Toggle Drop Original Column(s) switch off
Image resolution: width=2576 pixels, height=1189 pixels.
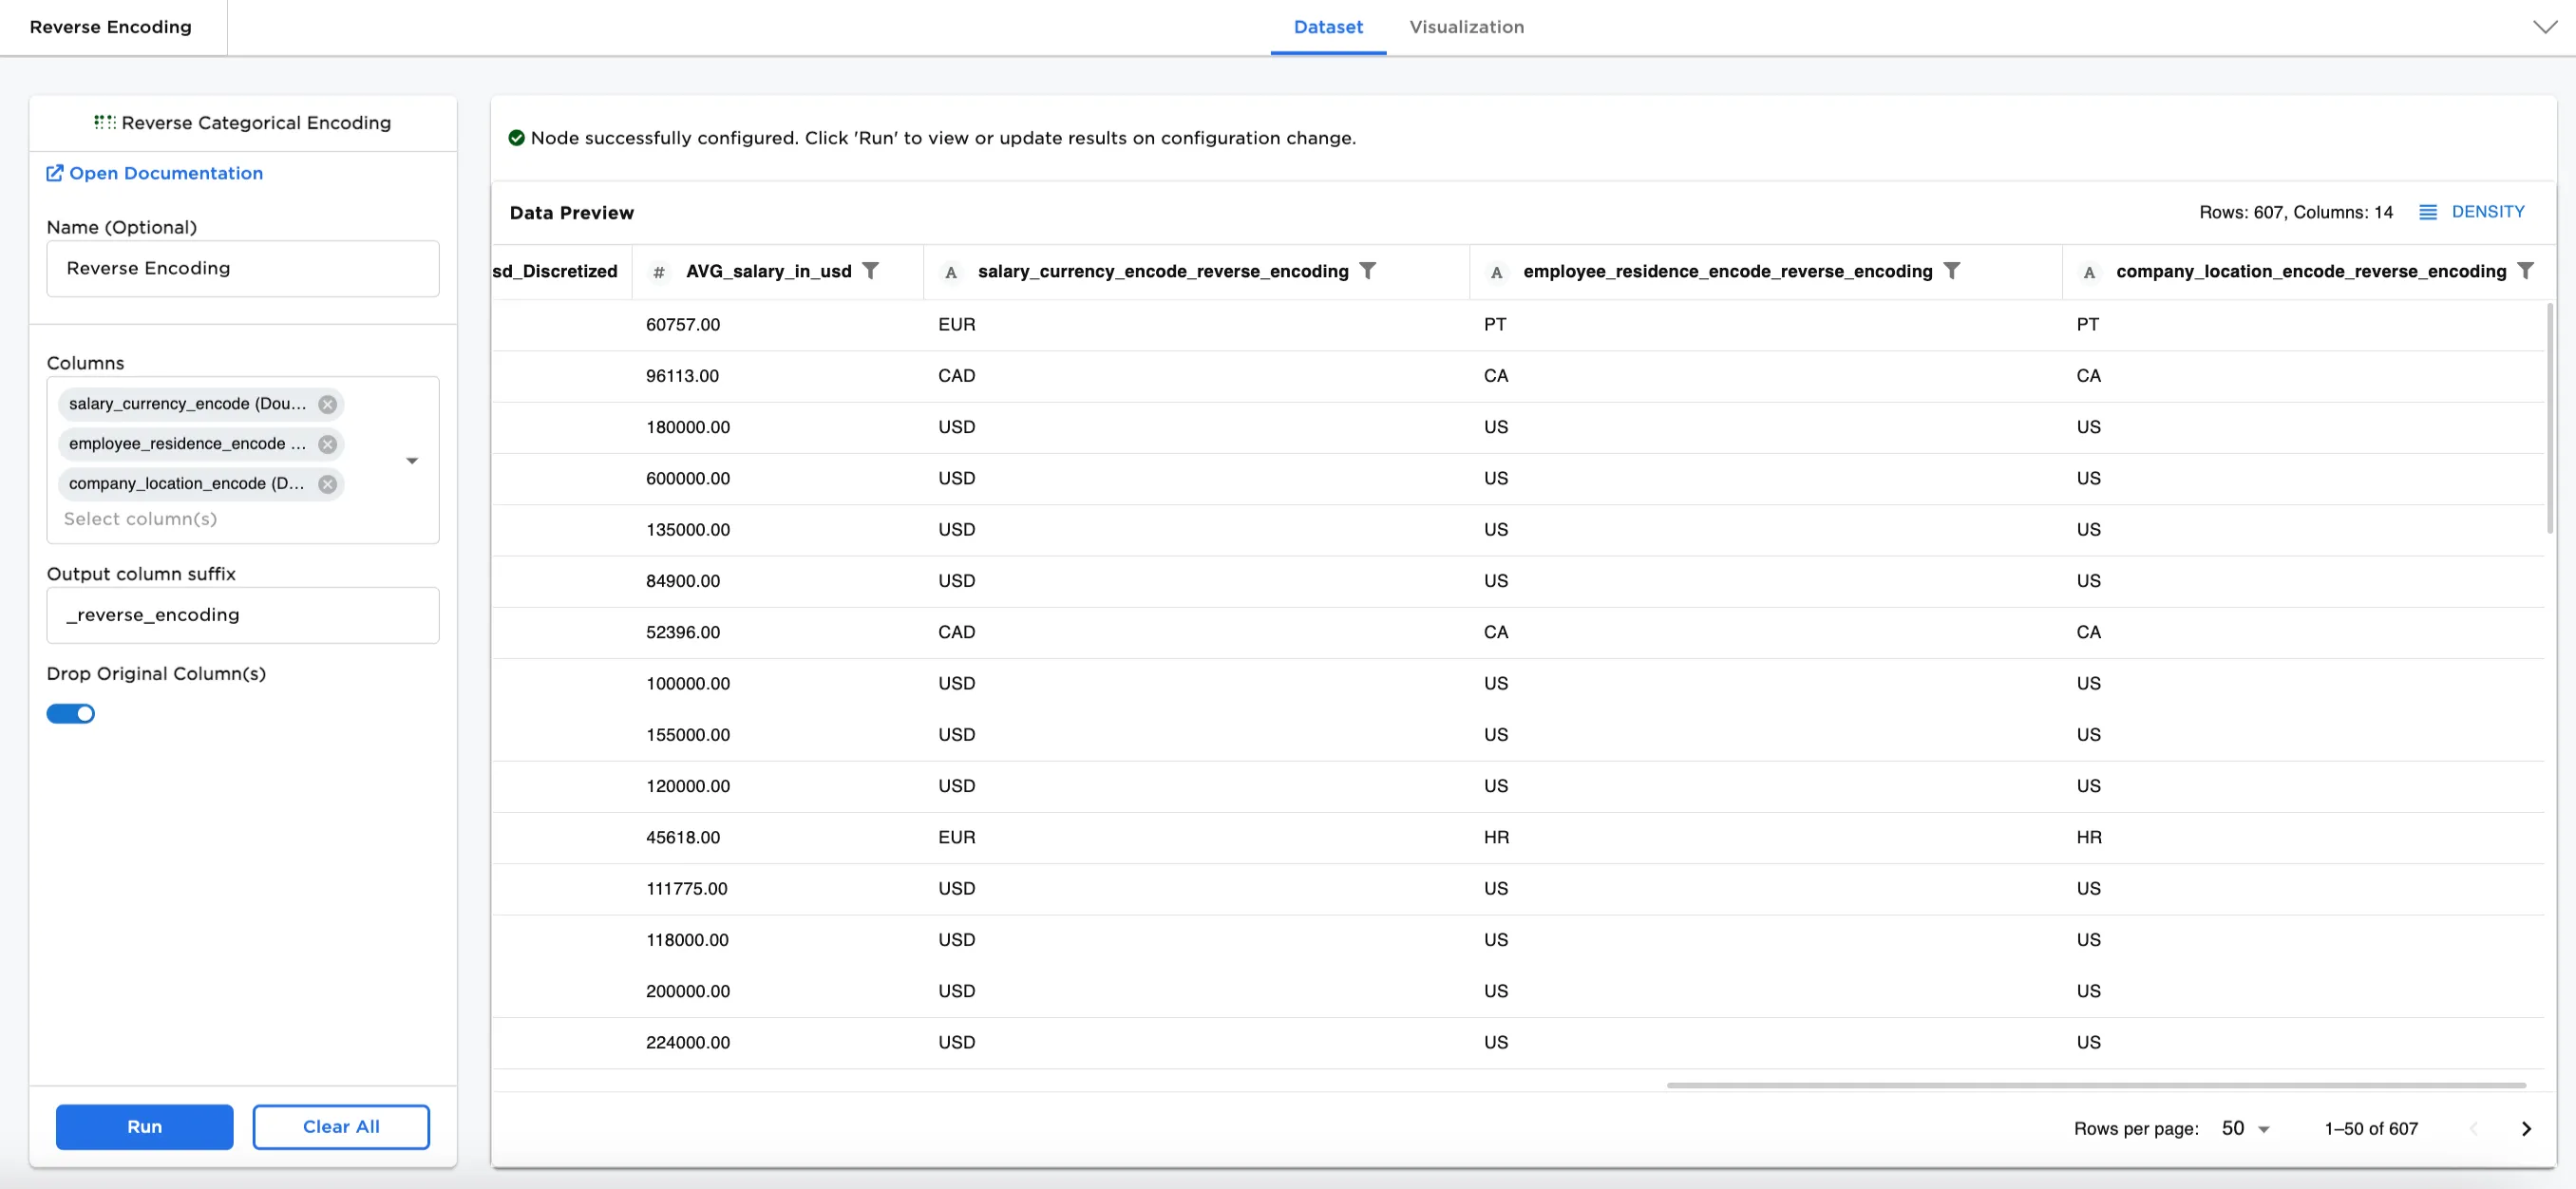pos(71,713)
